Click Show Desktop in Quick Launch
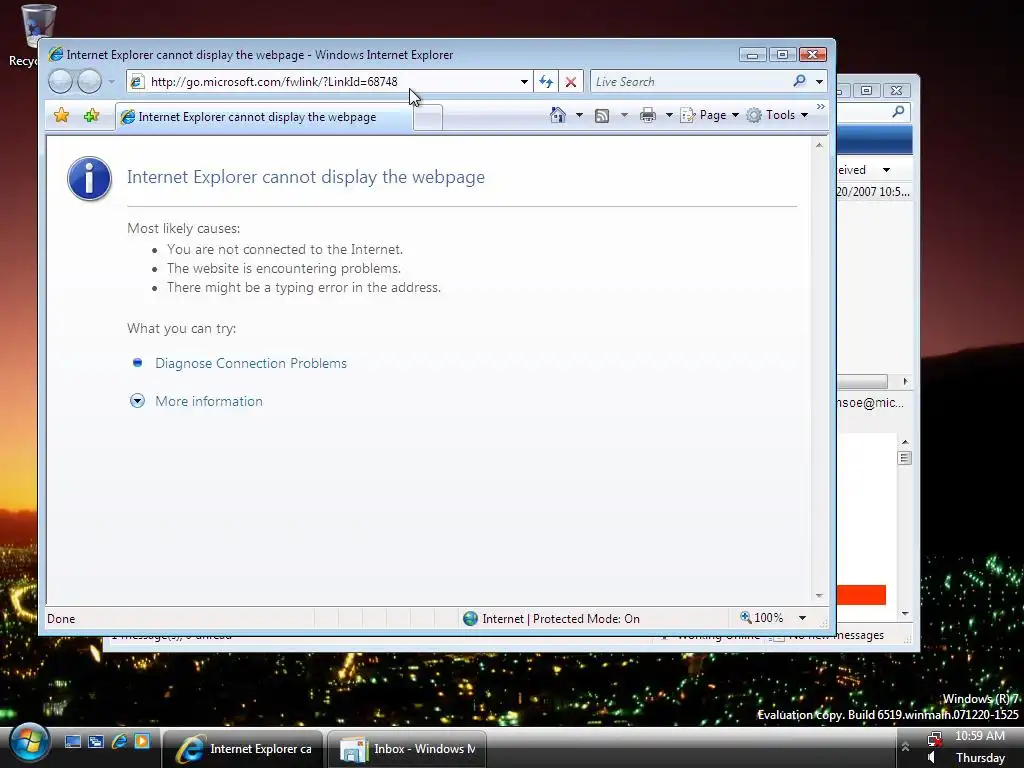Screen dimensions: 1024x768 pos(72,741)
